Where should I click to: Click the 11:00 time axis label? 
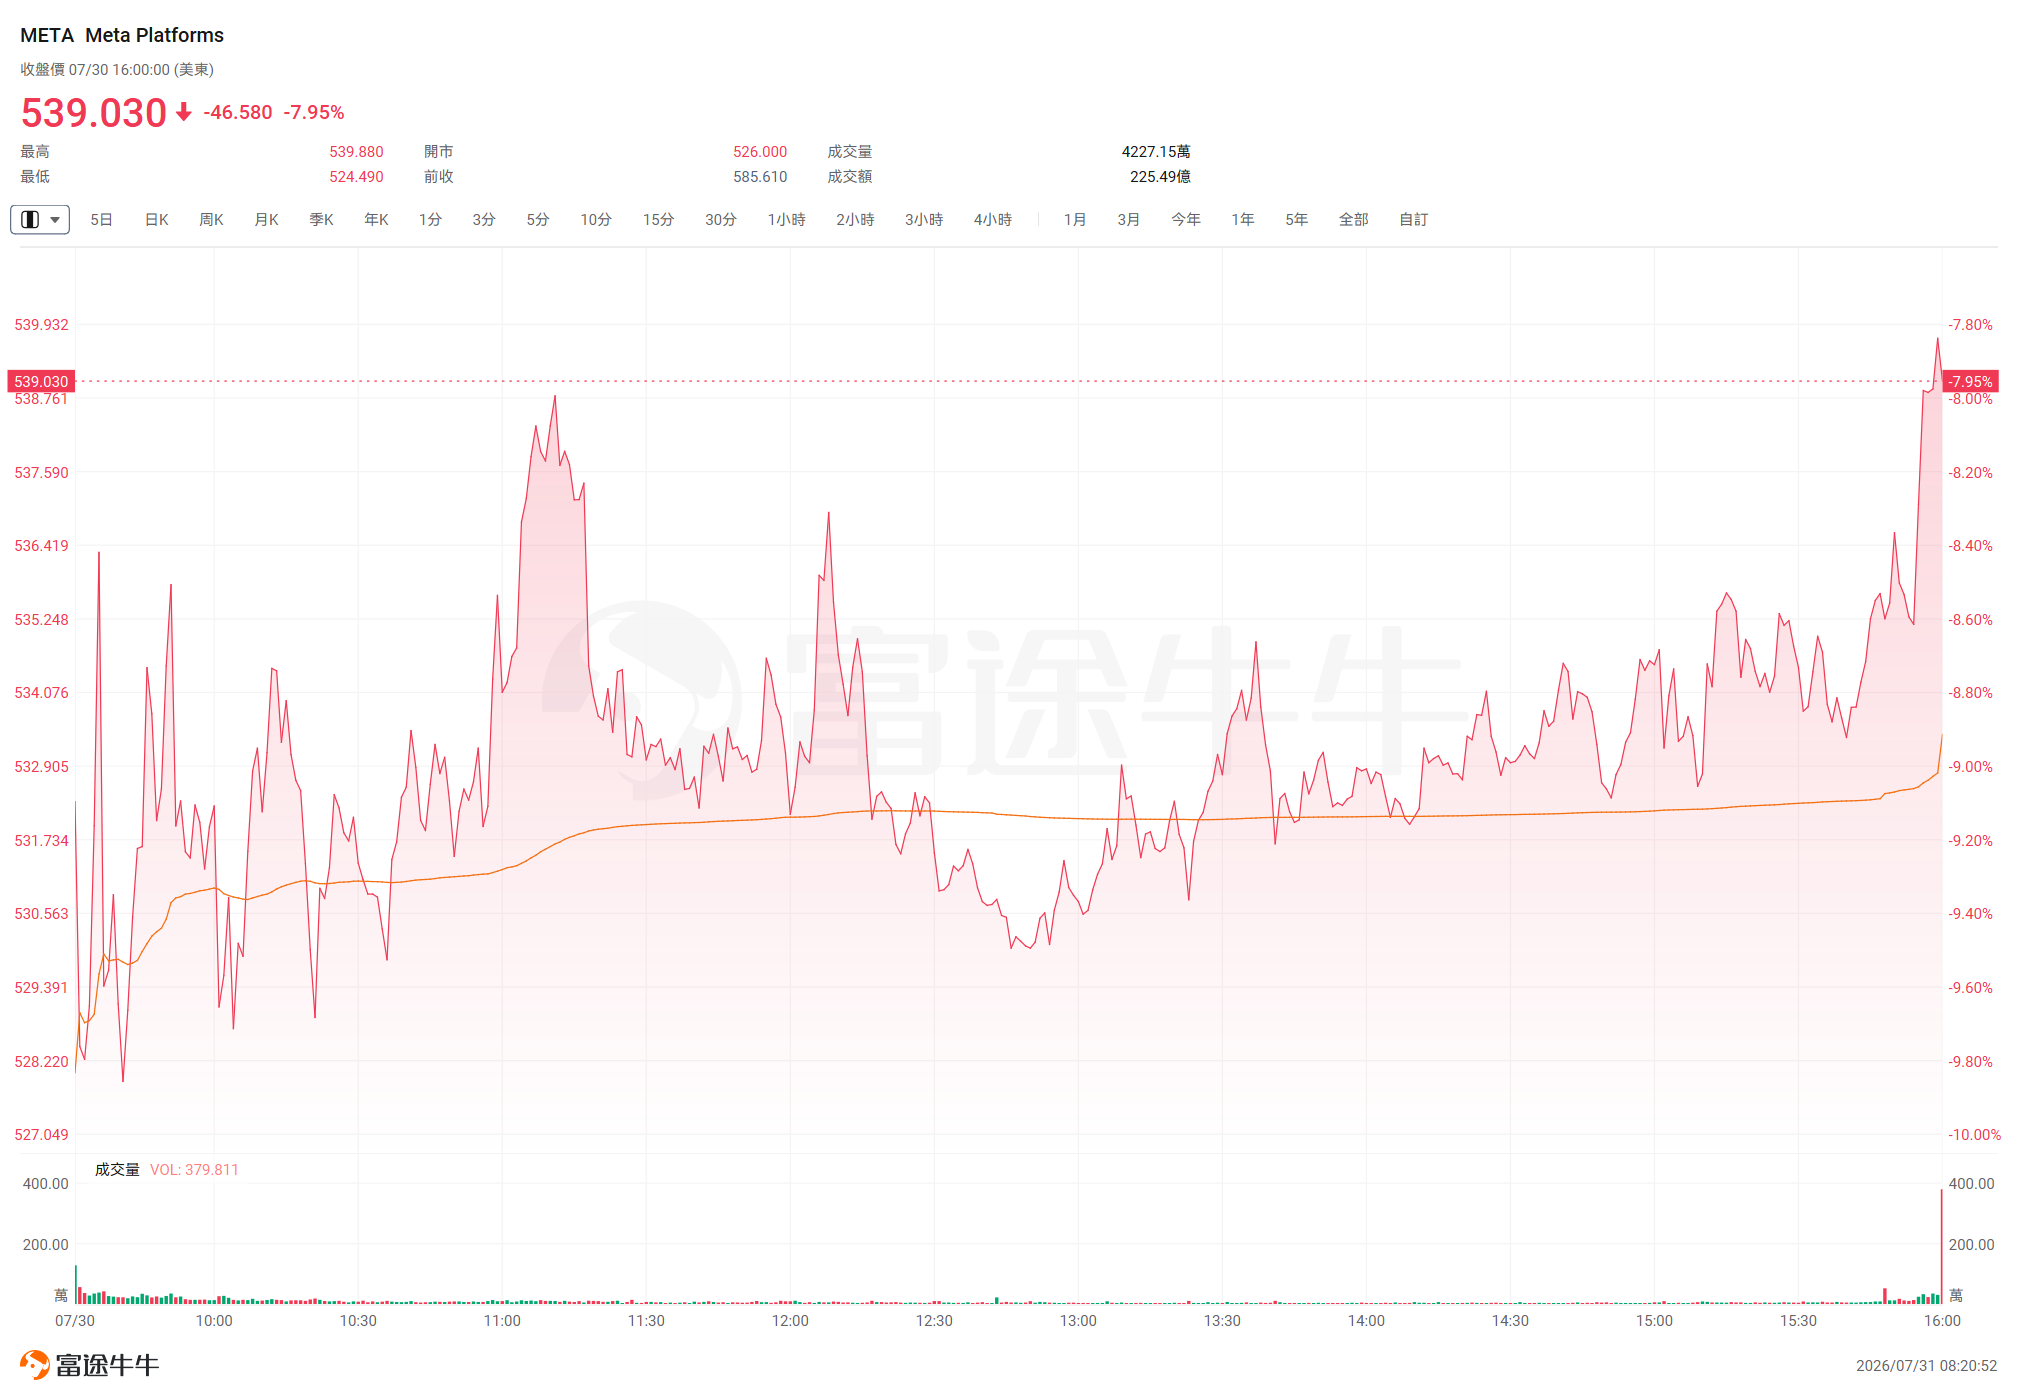502,1321
